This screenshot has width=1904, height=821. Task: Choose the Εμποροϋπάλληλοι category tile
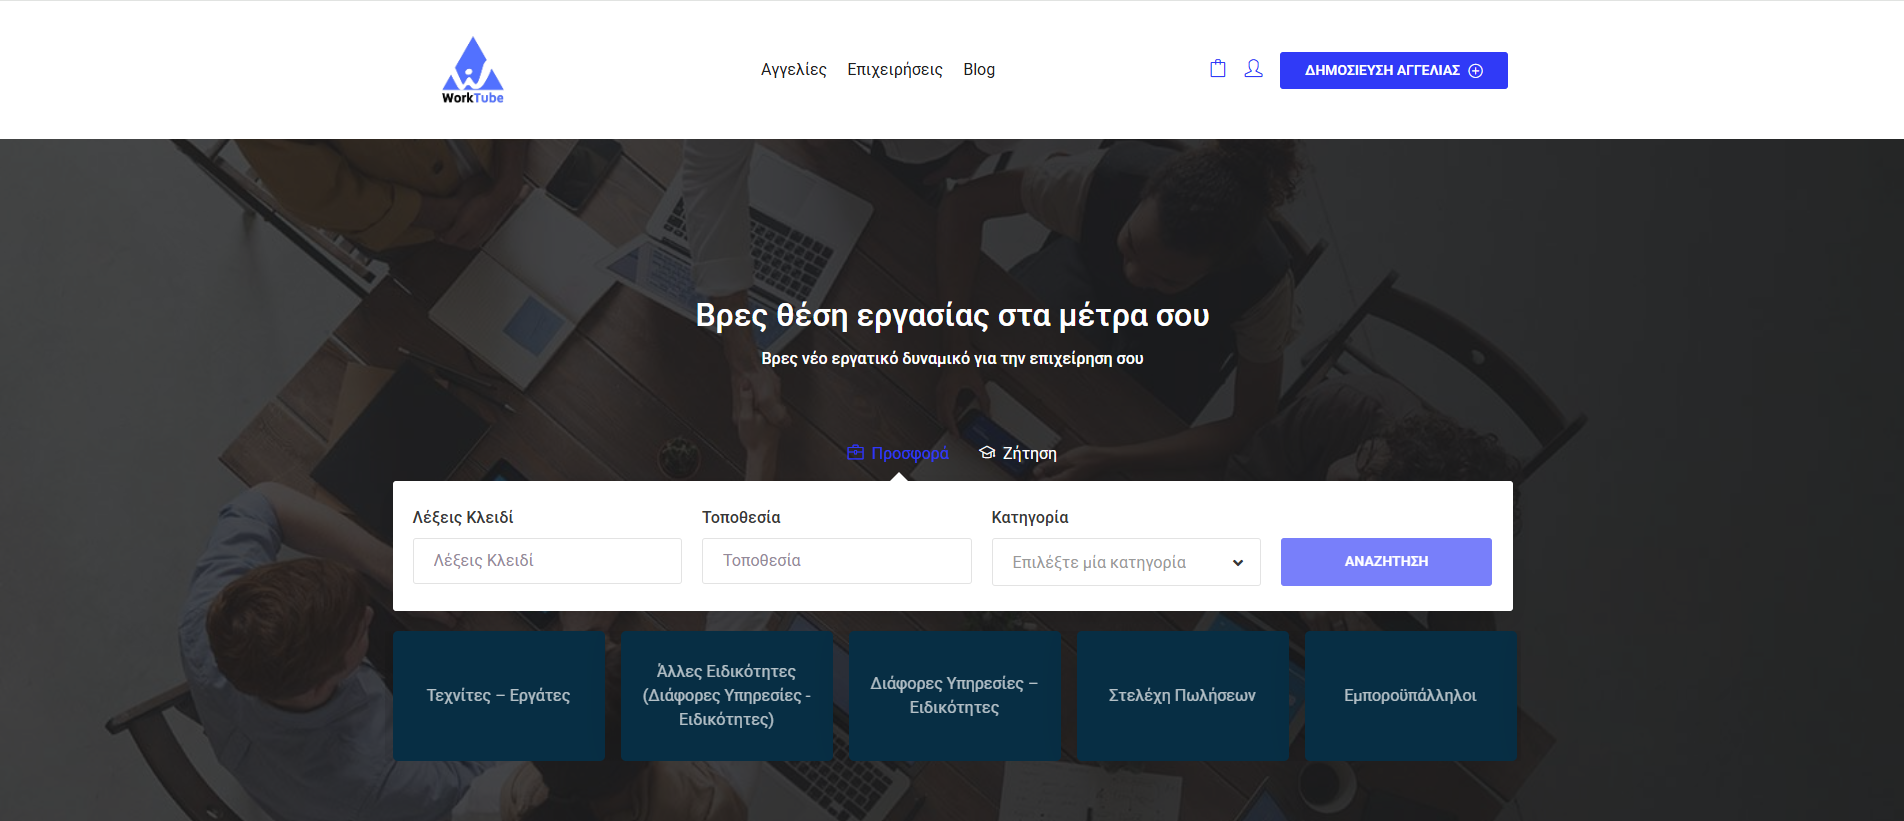[x=1410, y=696]
